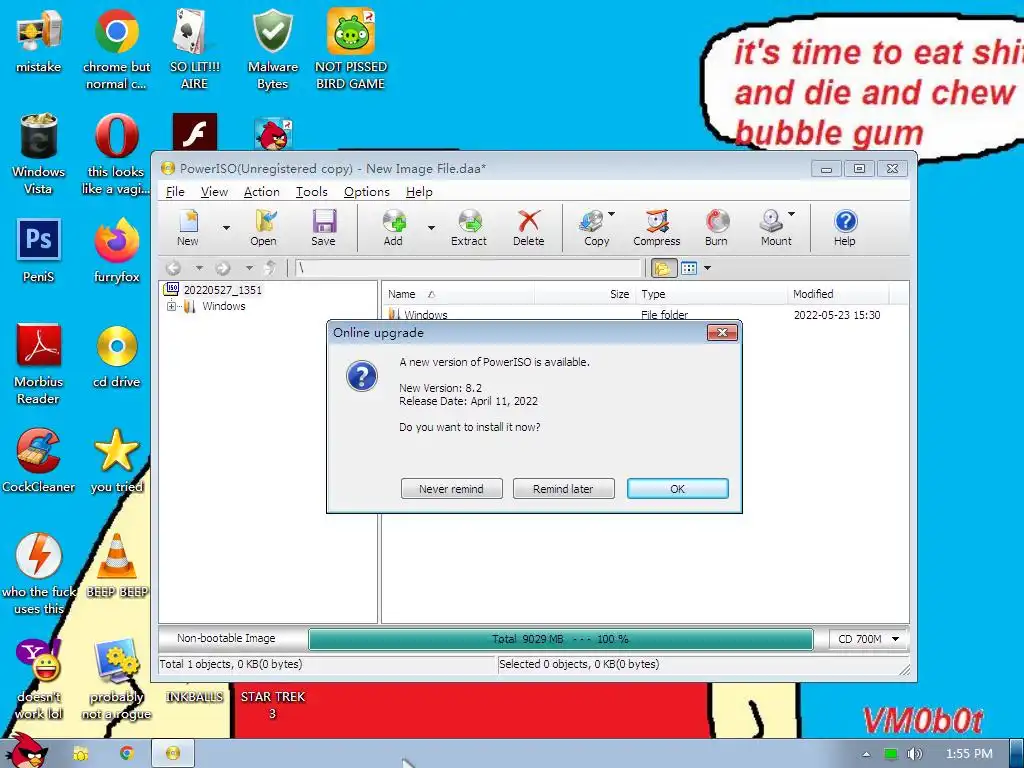Click the Save floppy disk icon
Screen dimensions: 1024x768
pos(323,227)
